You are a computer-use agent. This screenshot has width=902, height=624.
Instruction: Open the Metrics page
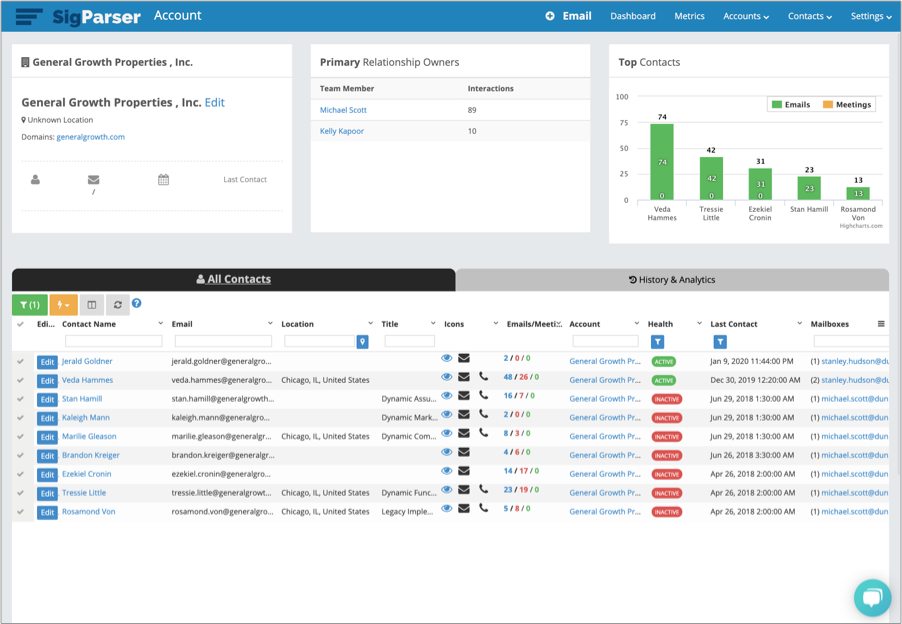pyautogui.click(x=689, y=16)
